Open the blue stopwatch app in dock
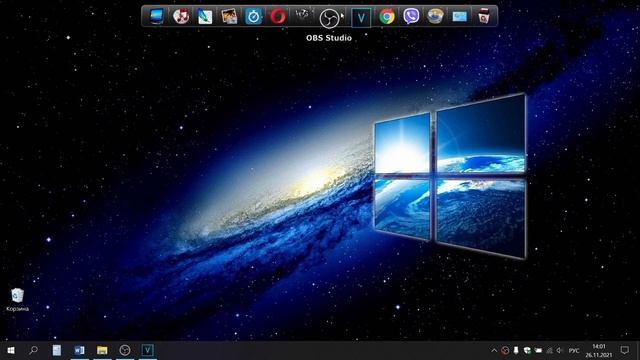 (253, 17)
